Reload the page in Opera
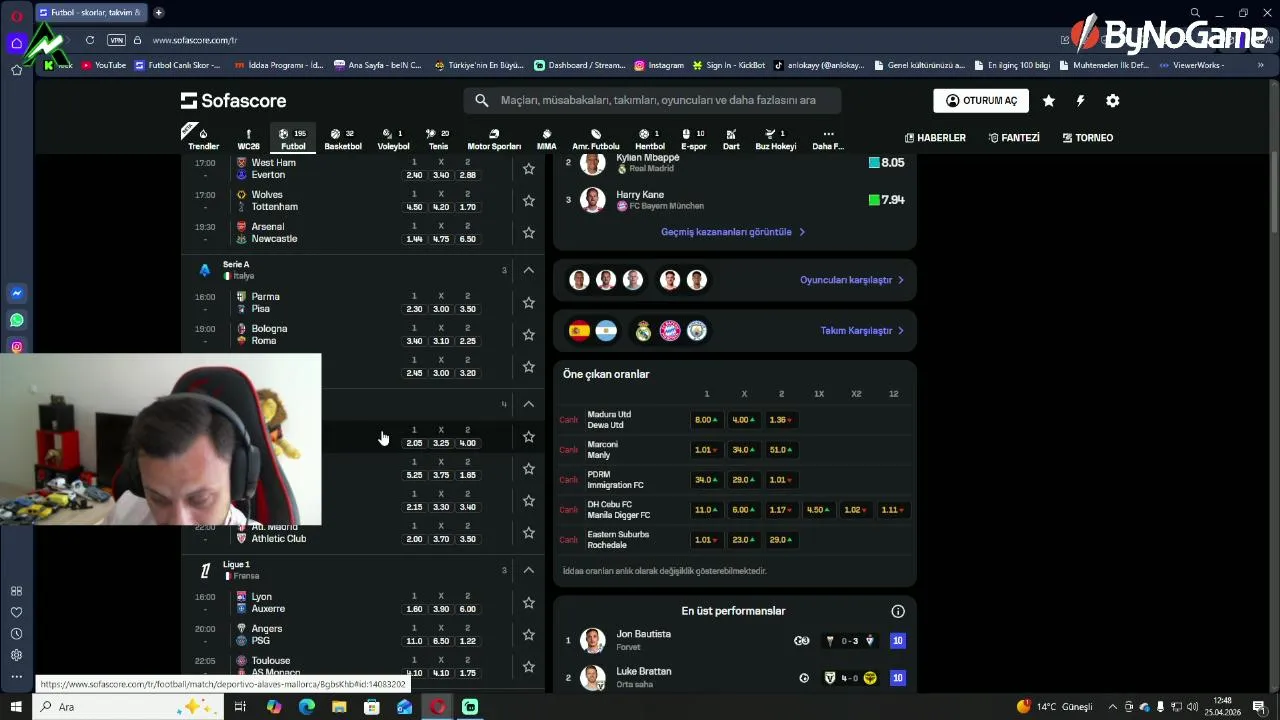The height and width of the screenshot is (720, 1280). (x=90, y=40)
